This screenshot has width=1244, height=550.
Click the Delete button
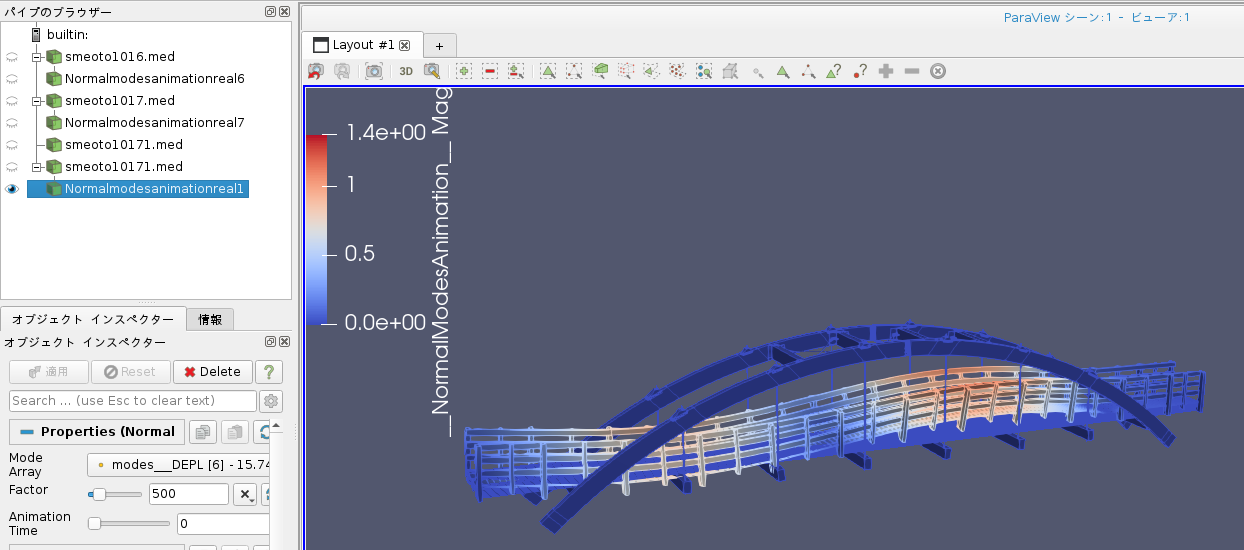(213, 372)
